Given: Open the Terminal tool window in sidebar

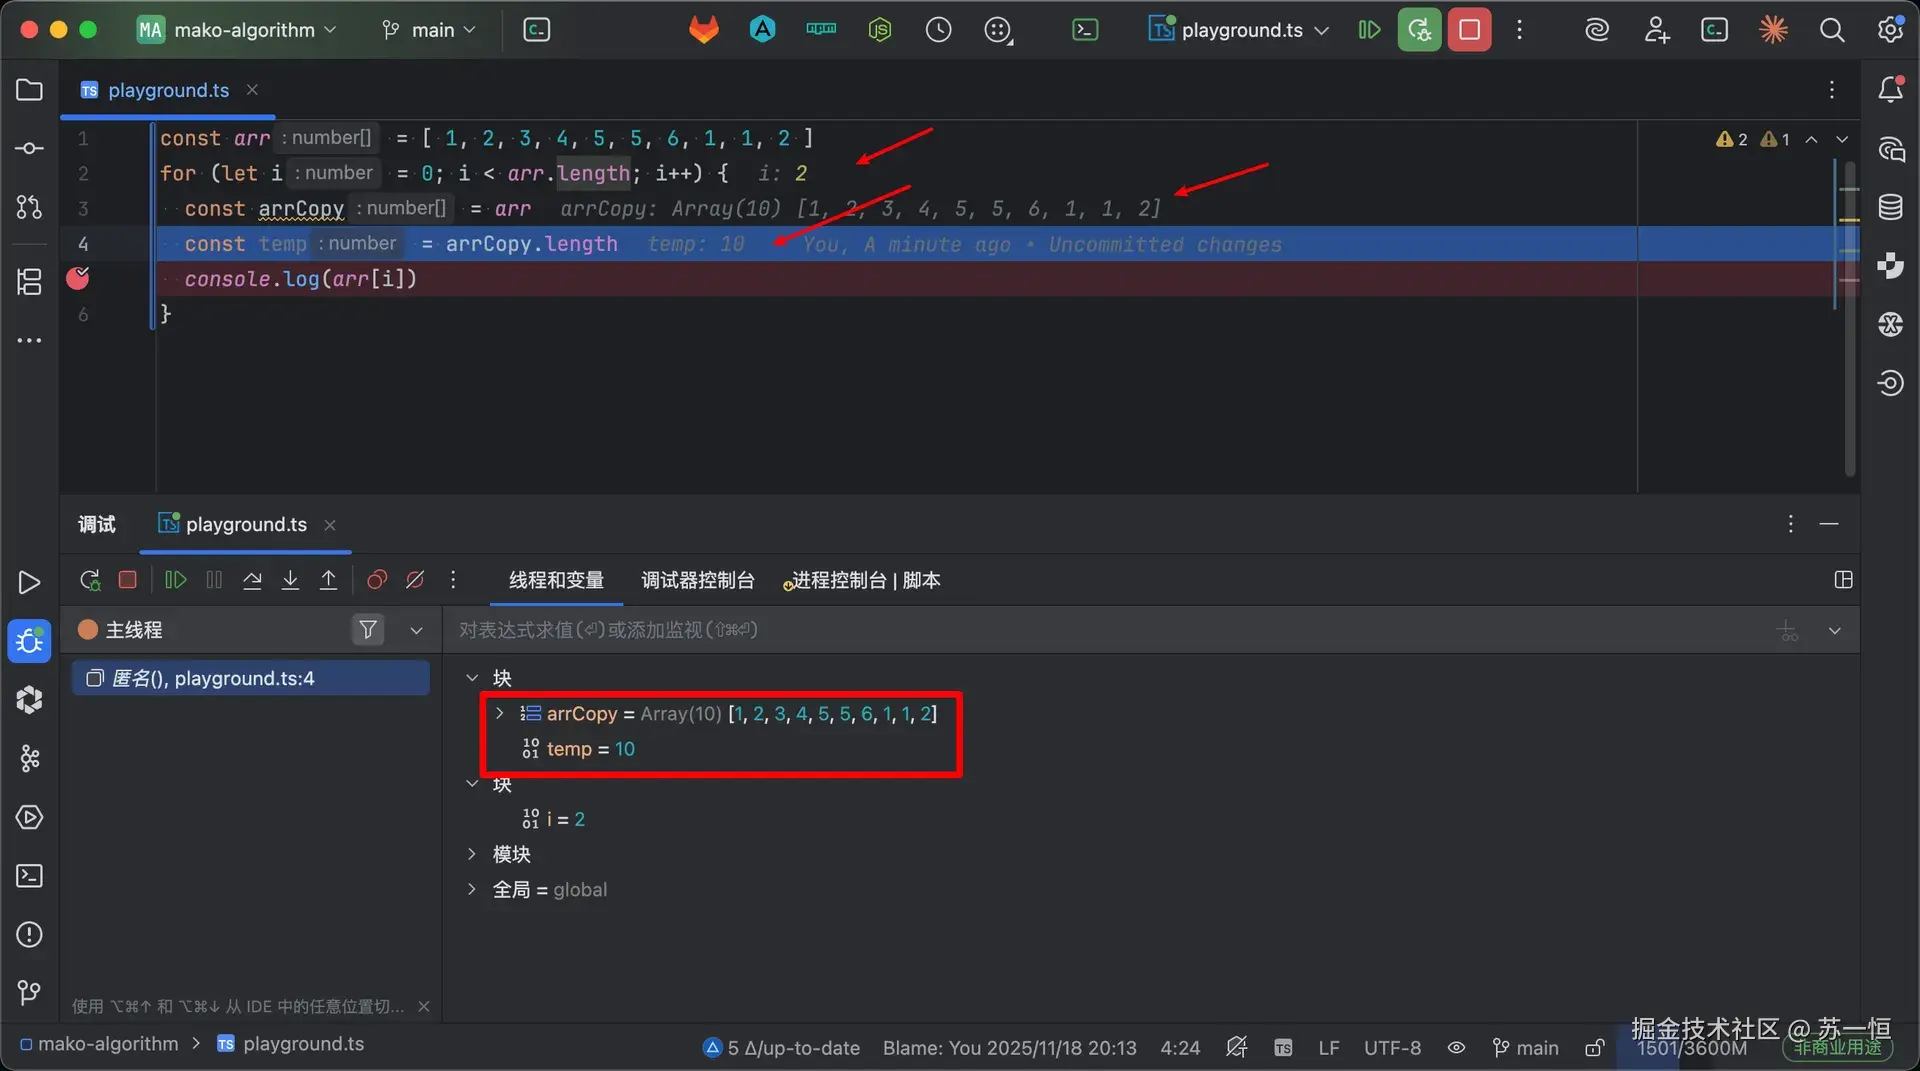Looking at the screenshot, I should coord(29,876).
